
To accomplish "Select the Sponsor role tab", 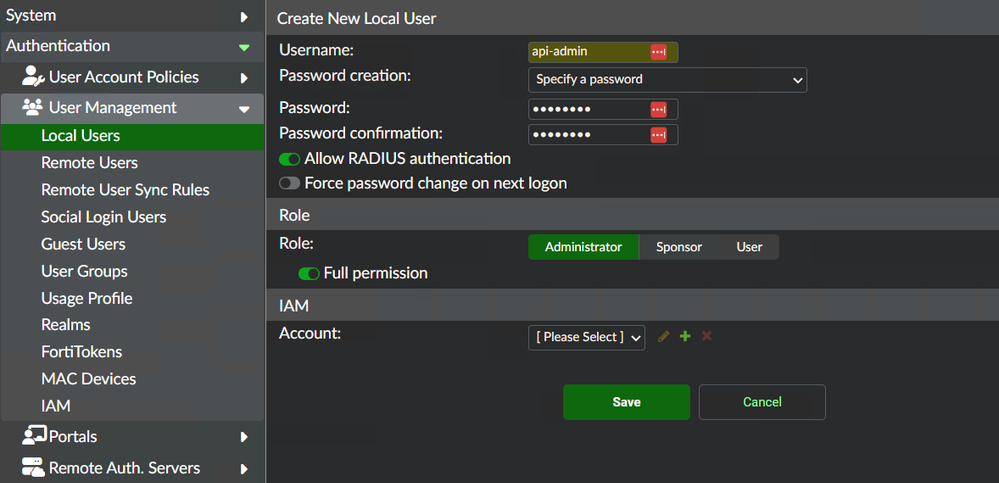I will click(679, 247).
